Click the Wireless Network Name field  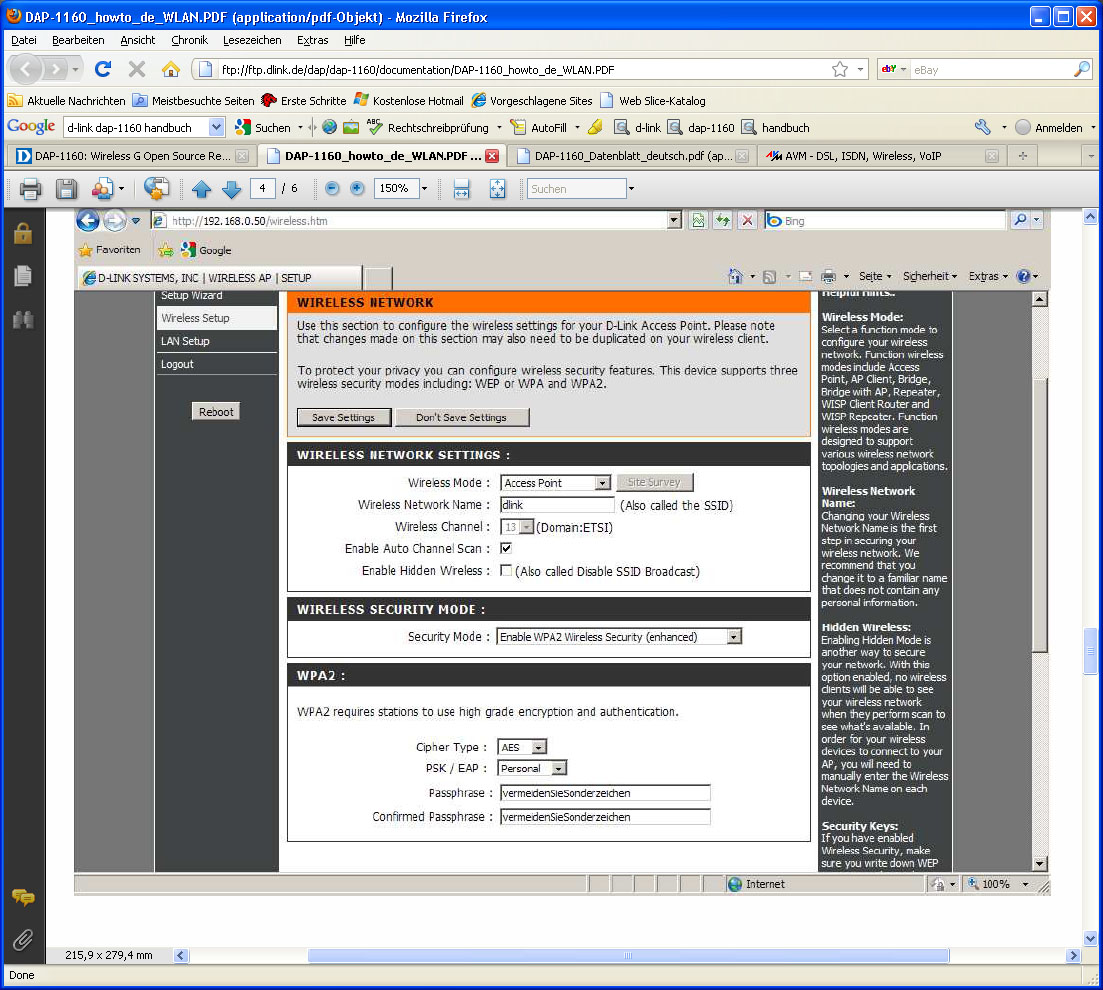point(557,504)
